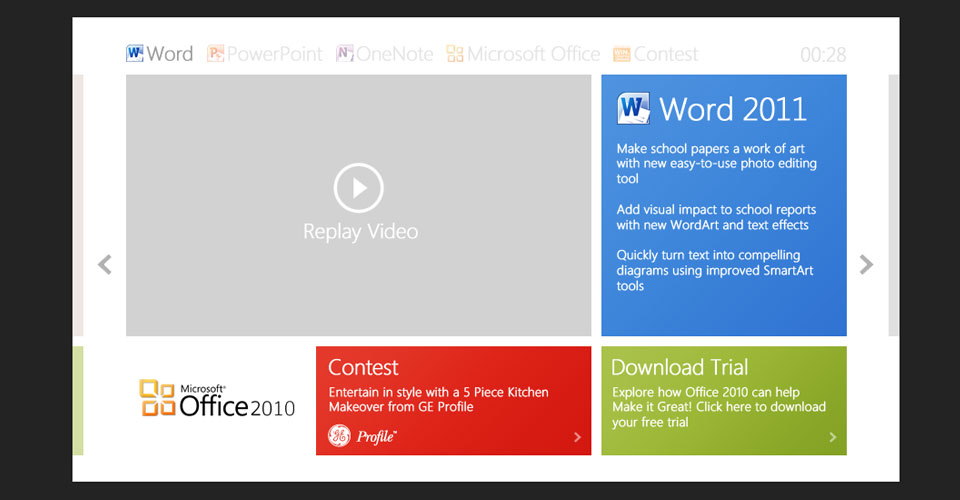The width and height of the screenshot is (960, 500).
Task: Go to the next slide with the right arrow
Action: pos(866,264)
